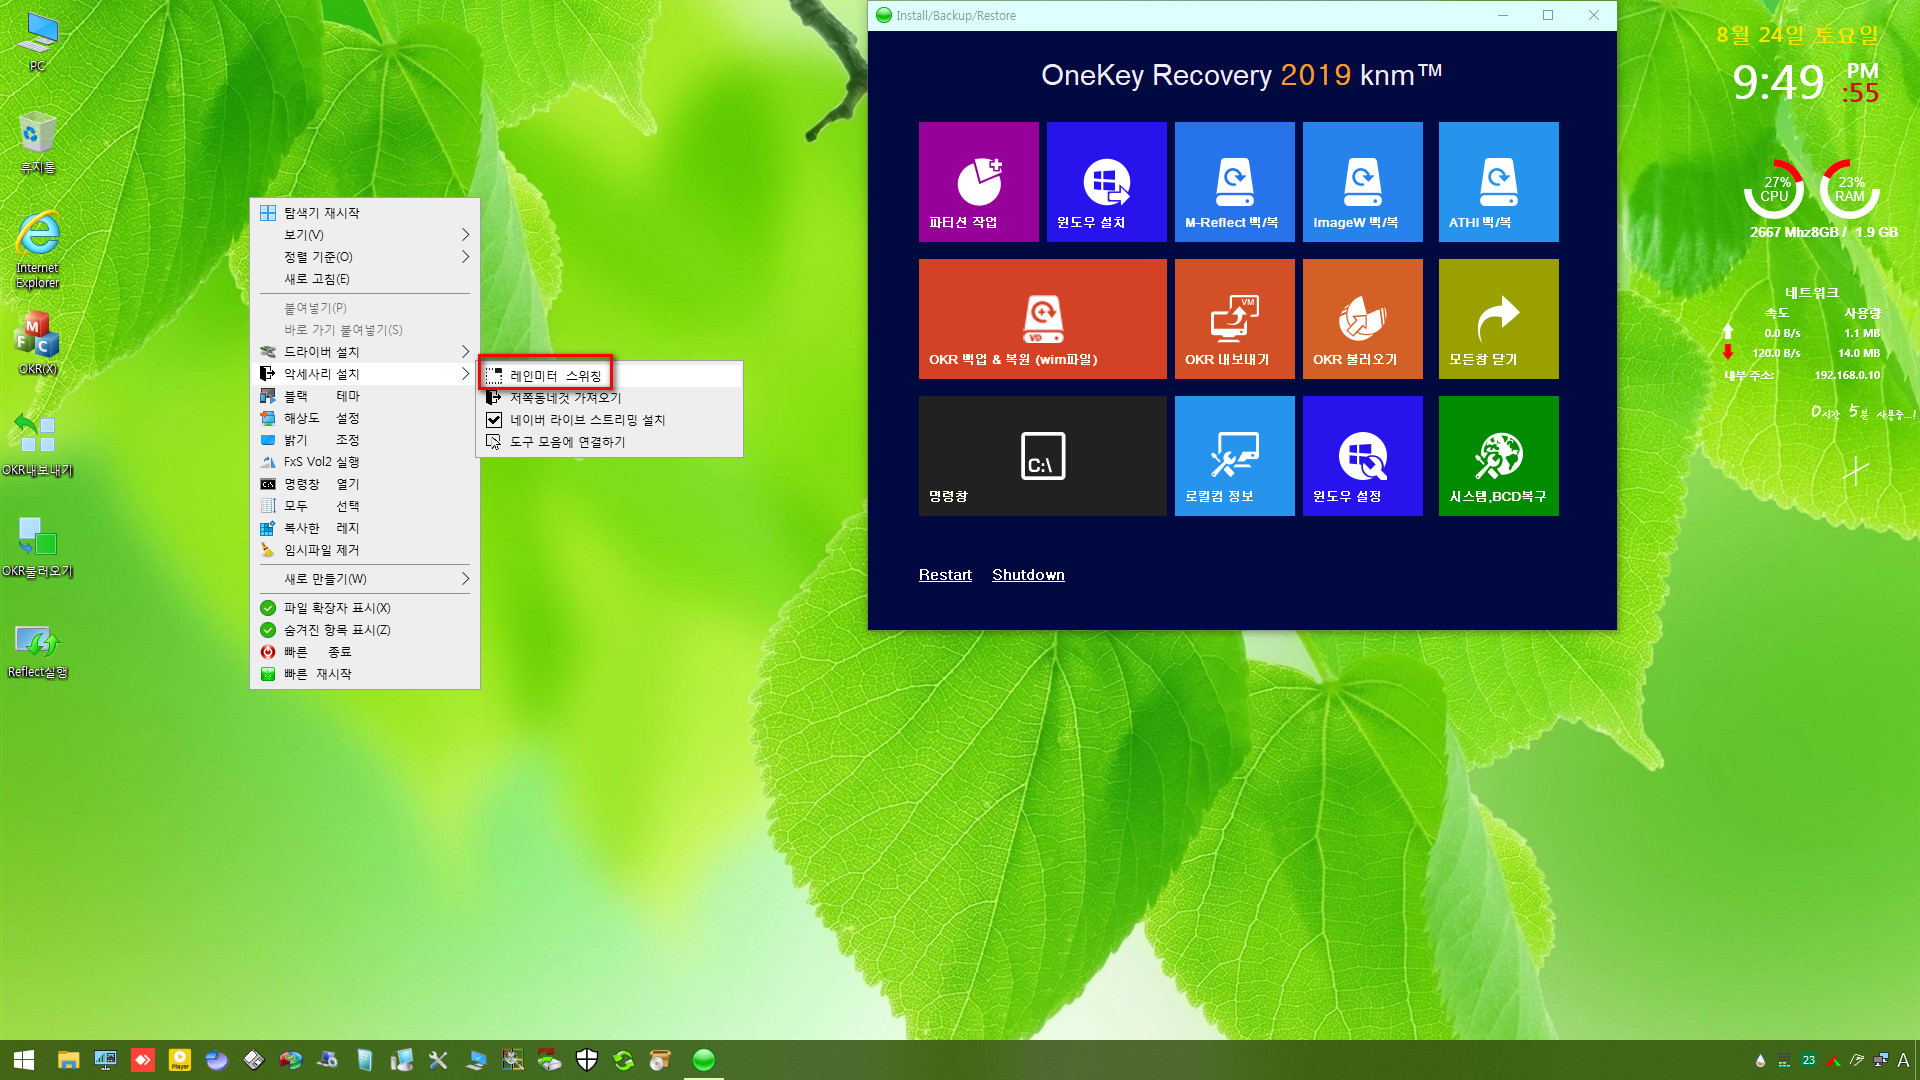The image size is (1920, 1080).
Task: Click the green sync arrows taskbar icon
Action: (x=624, y=1060)
